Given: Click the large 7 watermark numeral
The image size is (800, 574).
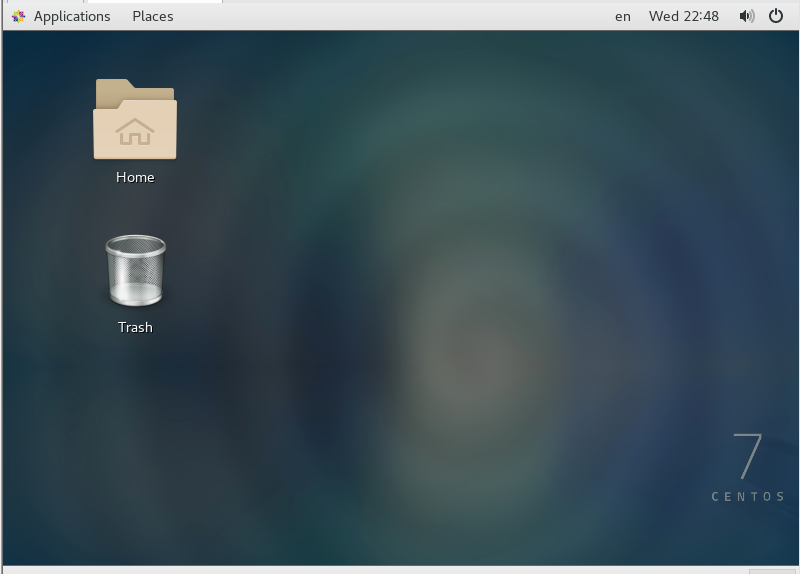Looking at the screenshot, I should [x=748, y=456].
